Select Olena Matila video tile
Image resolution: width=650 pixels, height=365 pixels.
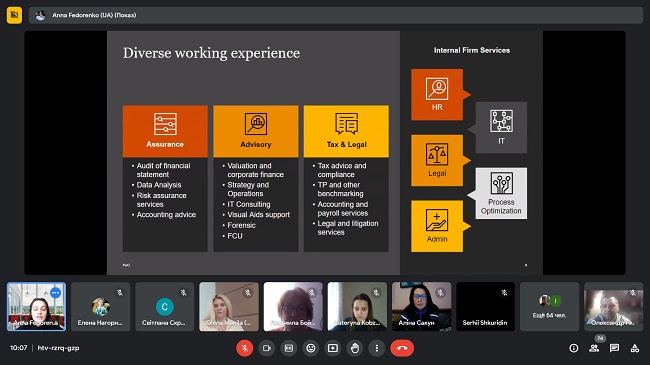point(229,307)
